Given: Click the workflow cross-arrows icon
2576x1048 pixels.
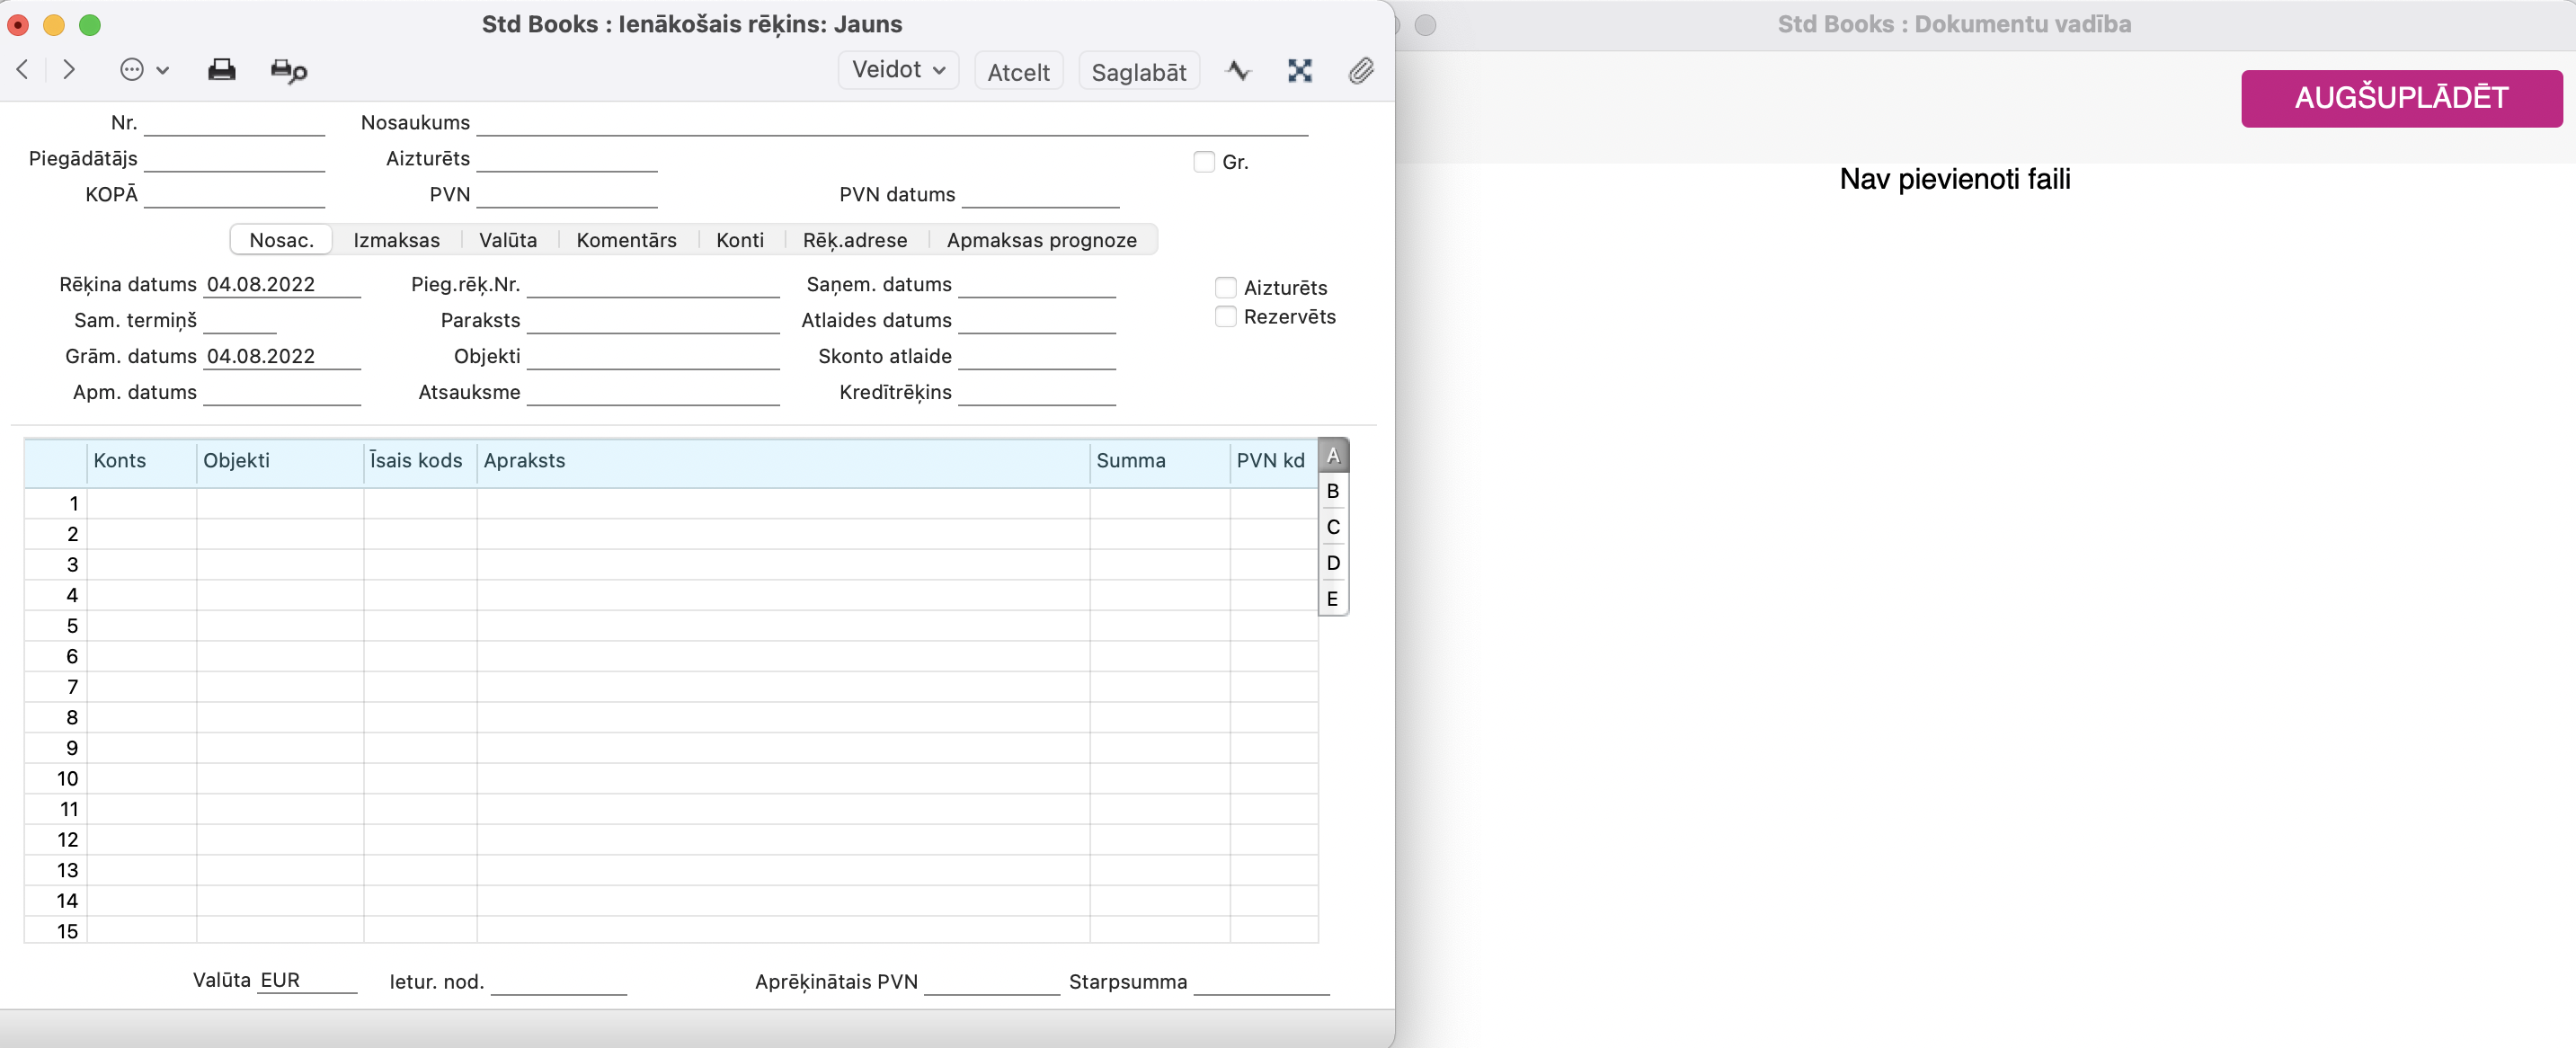Looking at the screenshot, I should [1299, 71].
